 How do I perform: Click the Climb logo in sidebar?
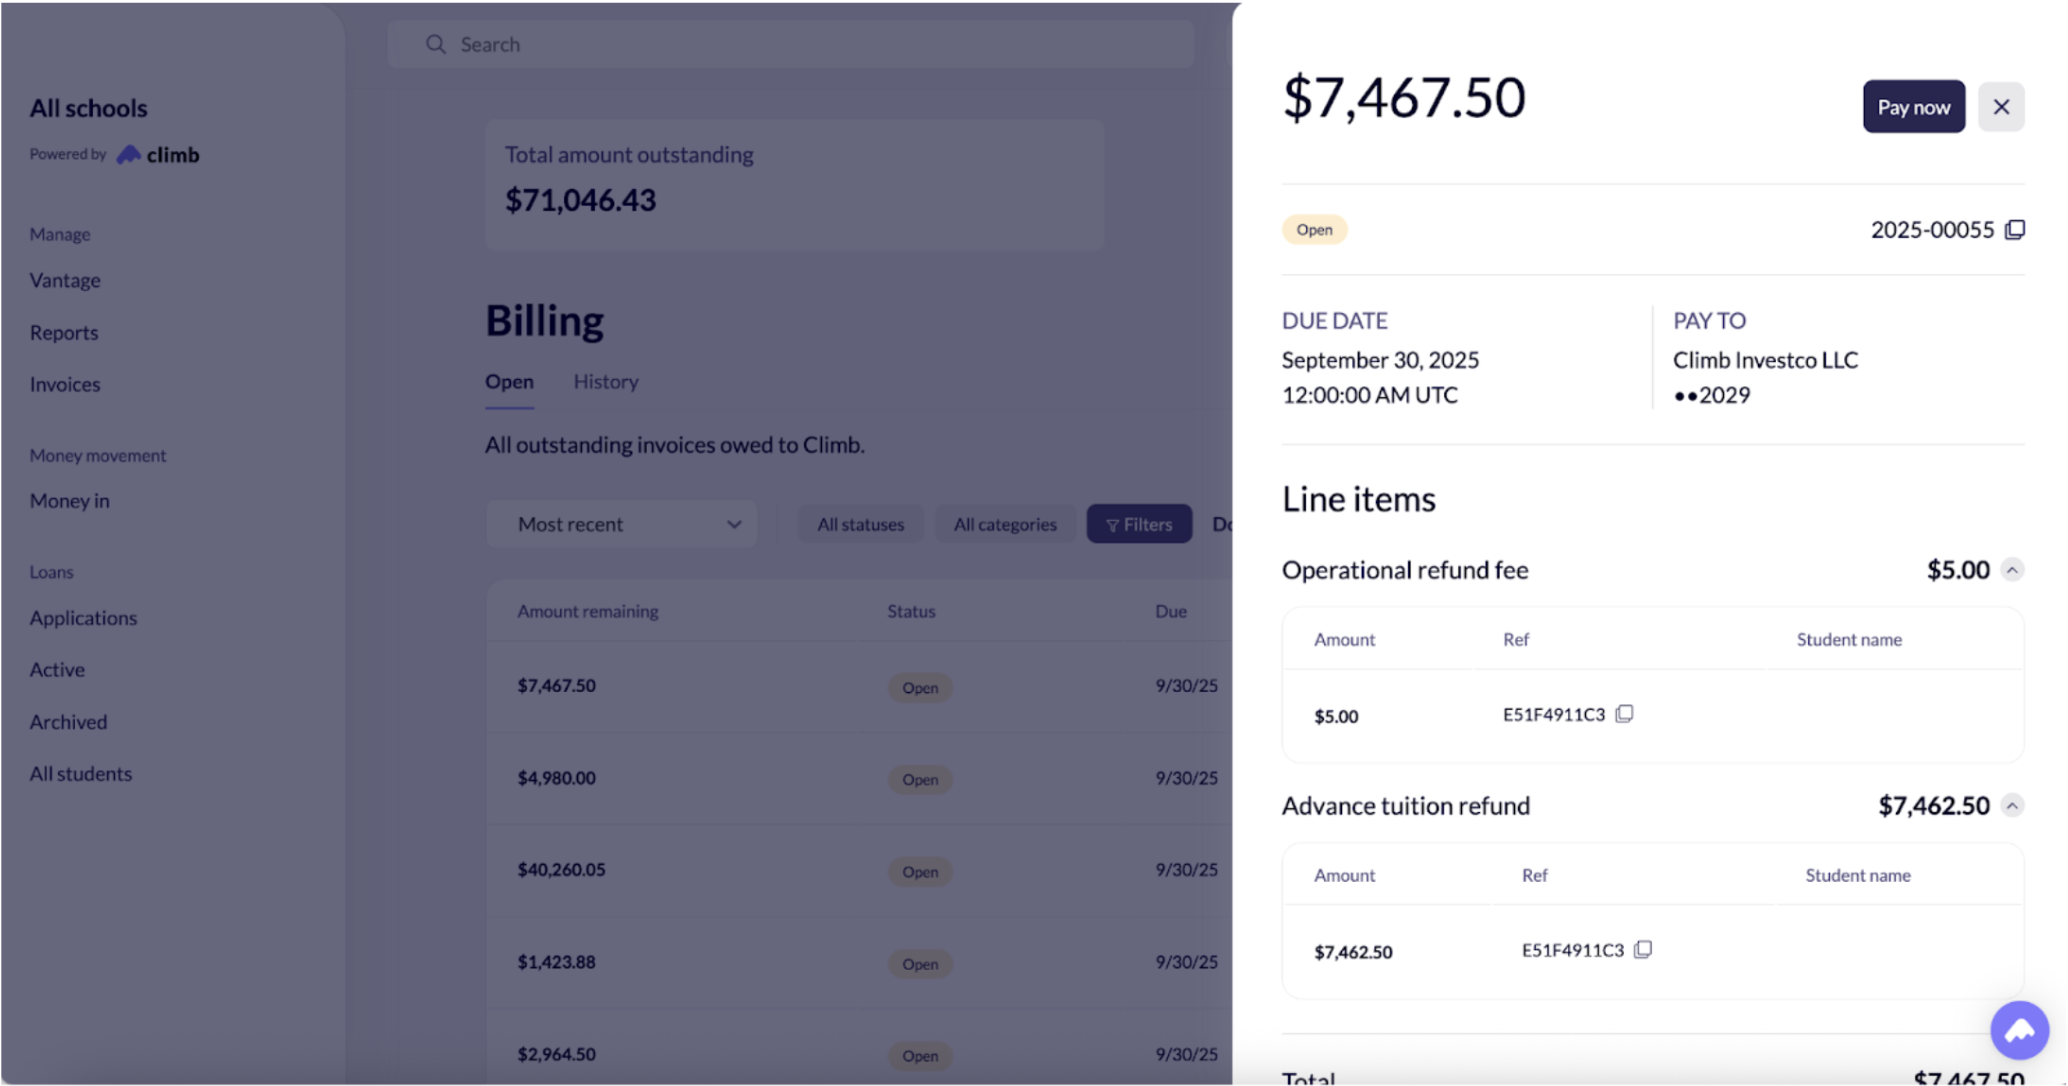point(158,155)
